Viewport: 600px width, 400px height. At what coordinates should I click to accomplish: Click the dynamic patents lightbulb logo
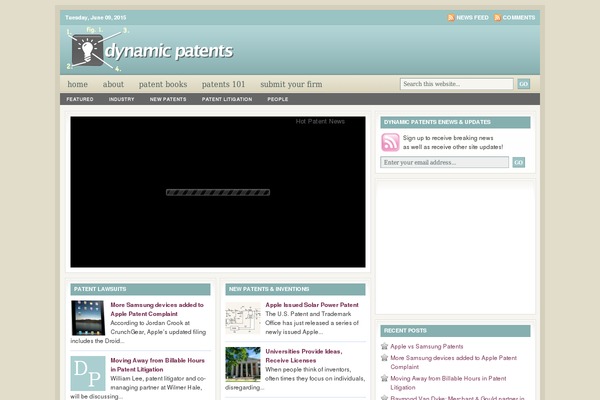click(x=87, y=50)
